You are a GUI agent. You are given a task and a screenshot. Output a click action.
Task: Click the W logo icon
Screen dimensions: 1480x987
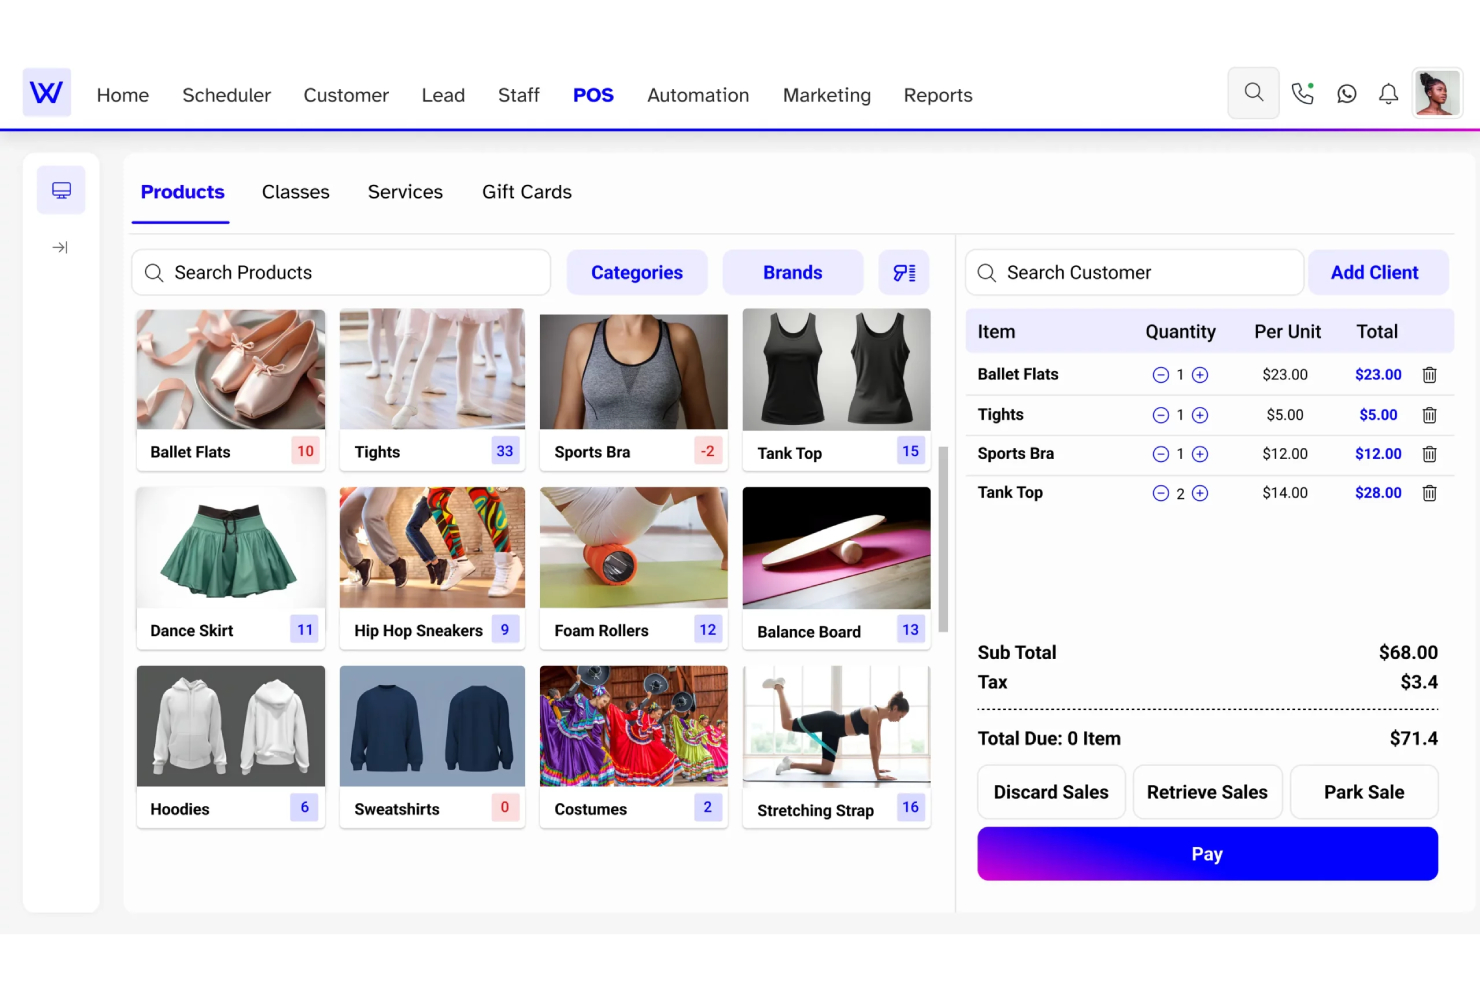[47, 93]
